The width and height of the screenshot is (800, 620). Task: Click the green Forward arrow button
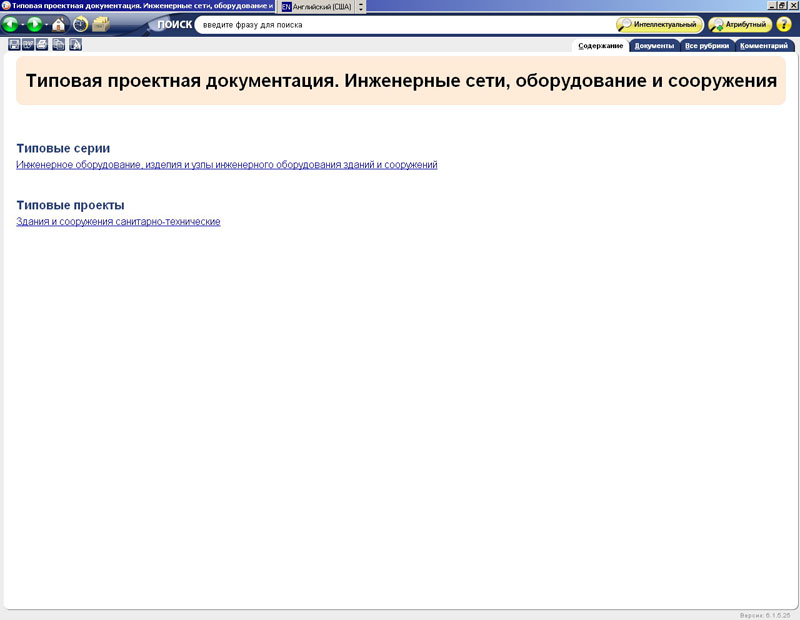(35, 24)
